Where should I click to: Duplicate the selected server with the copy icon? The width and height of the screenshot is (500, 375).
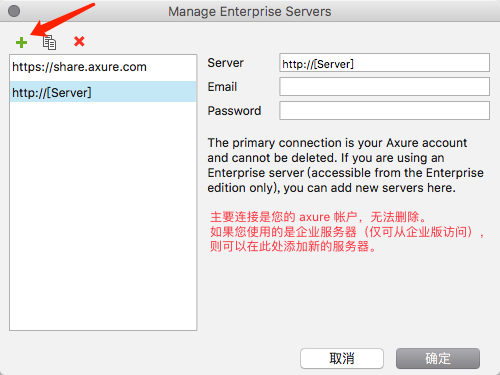(49, 42)
